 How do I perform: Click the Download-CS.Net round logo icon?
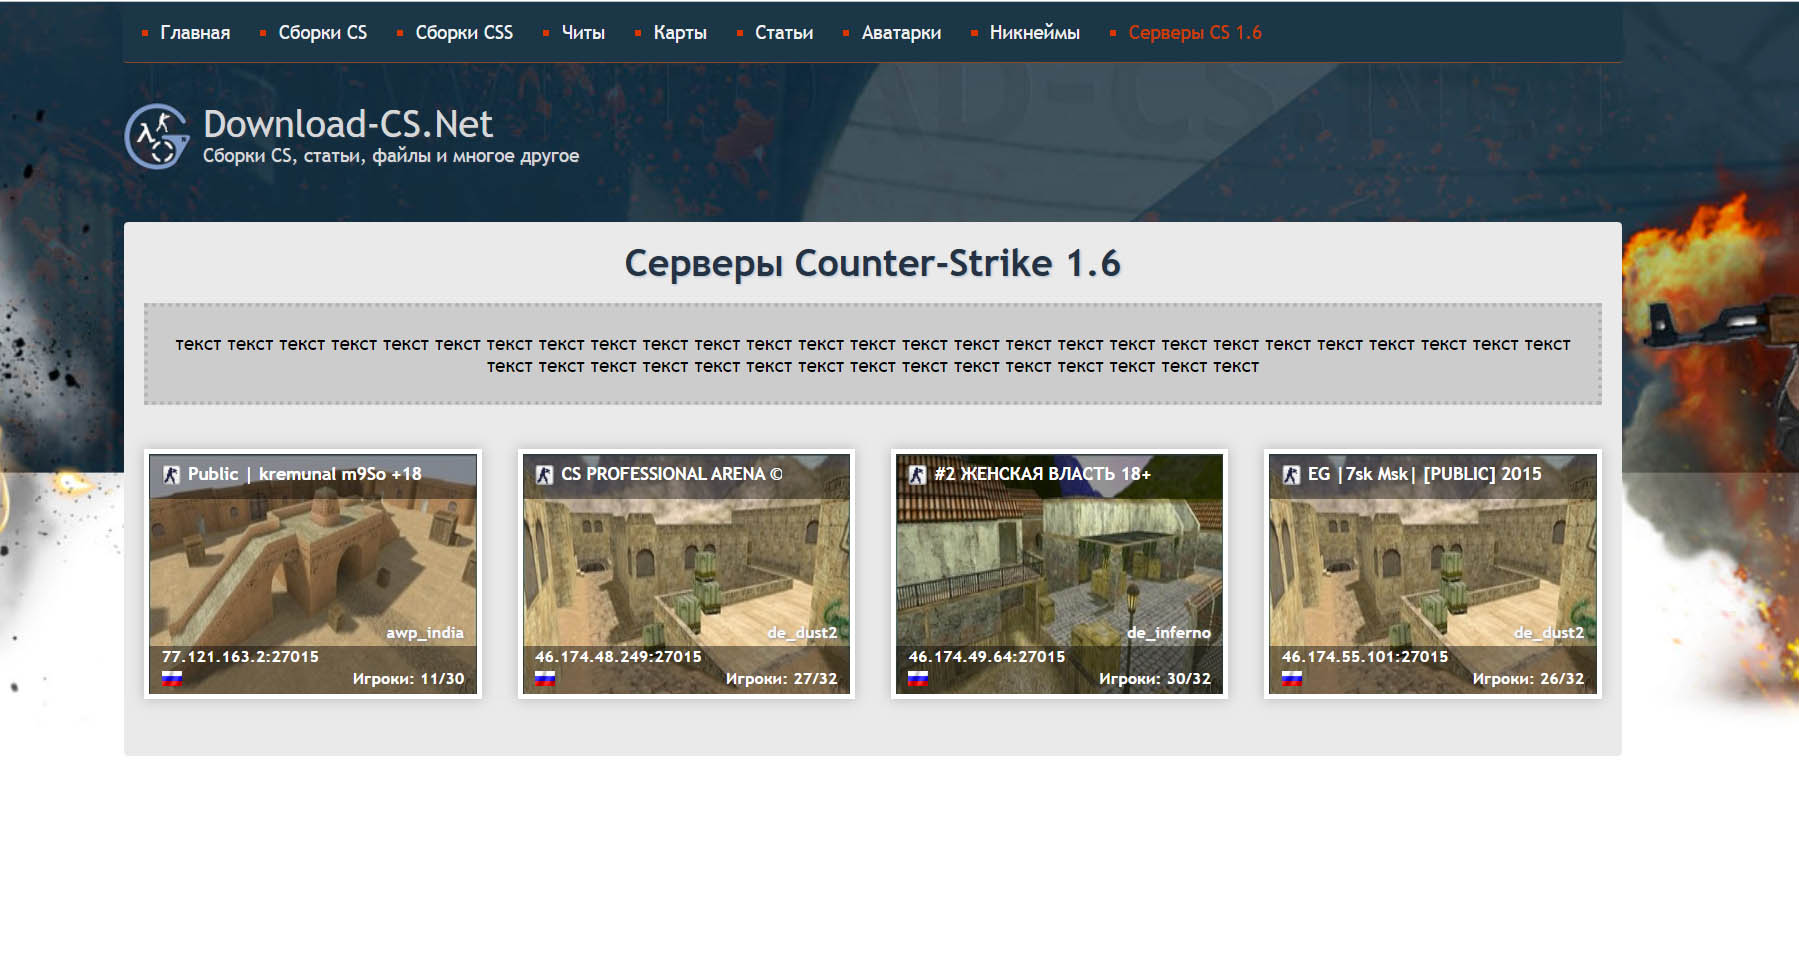point(157,136)
